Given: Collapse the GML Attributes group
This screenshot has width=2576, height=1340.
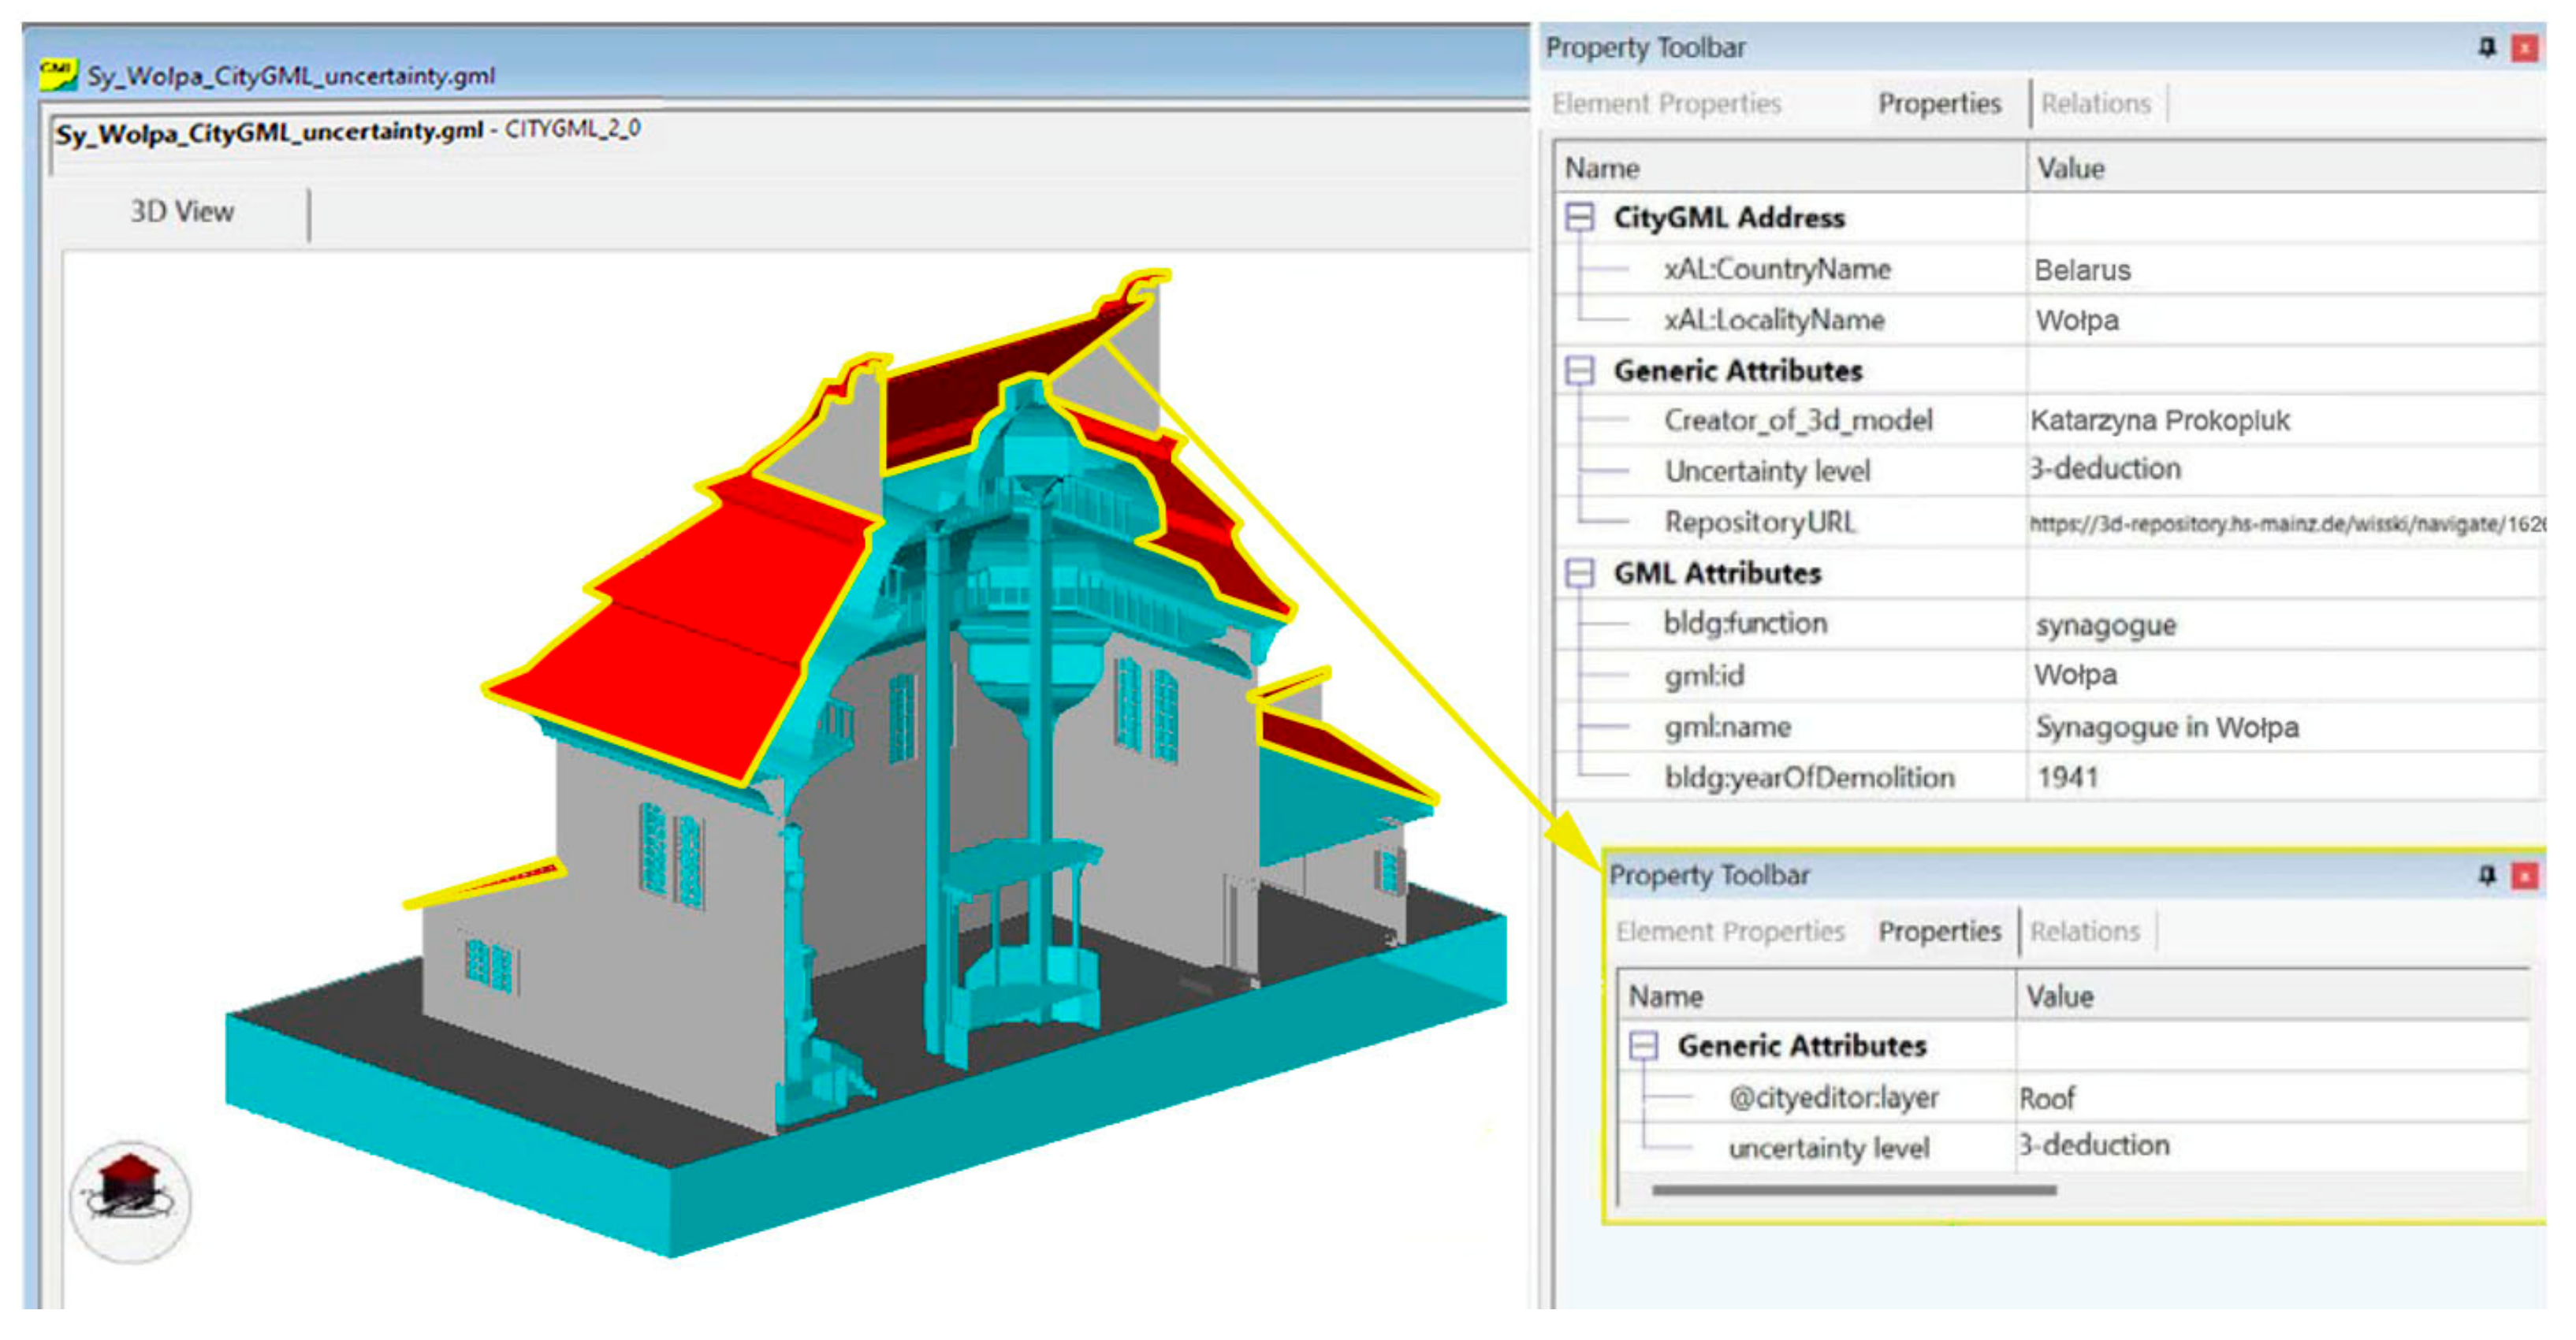Looking at the screenshot, I should 1579,573.
